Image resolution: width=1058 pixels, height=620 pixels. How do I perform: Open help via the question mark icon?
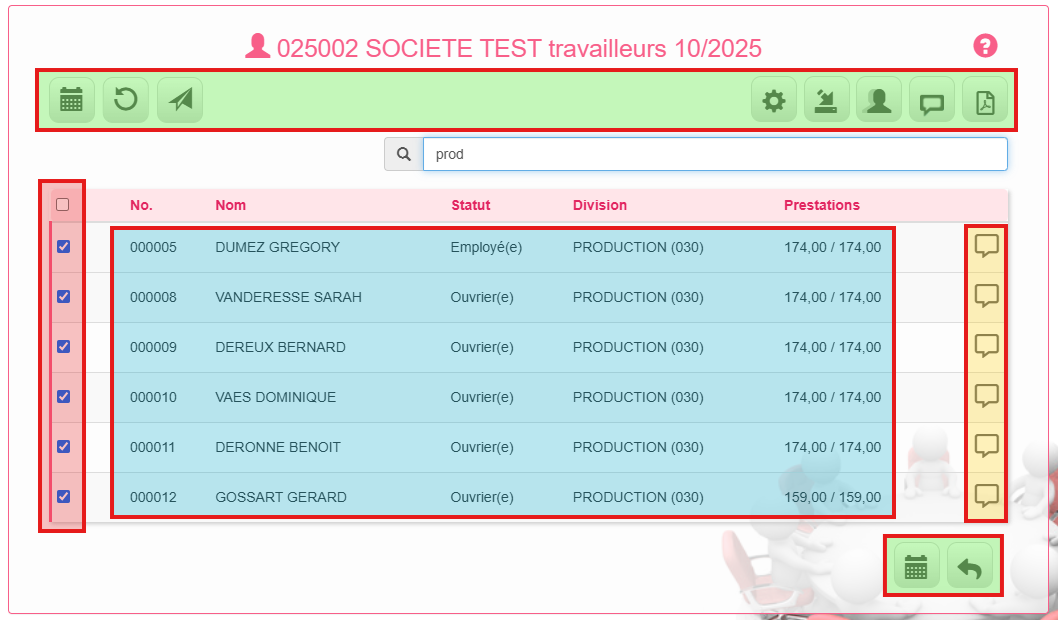coord(986,45)
